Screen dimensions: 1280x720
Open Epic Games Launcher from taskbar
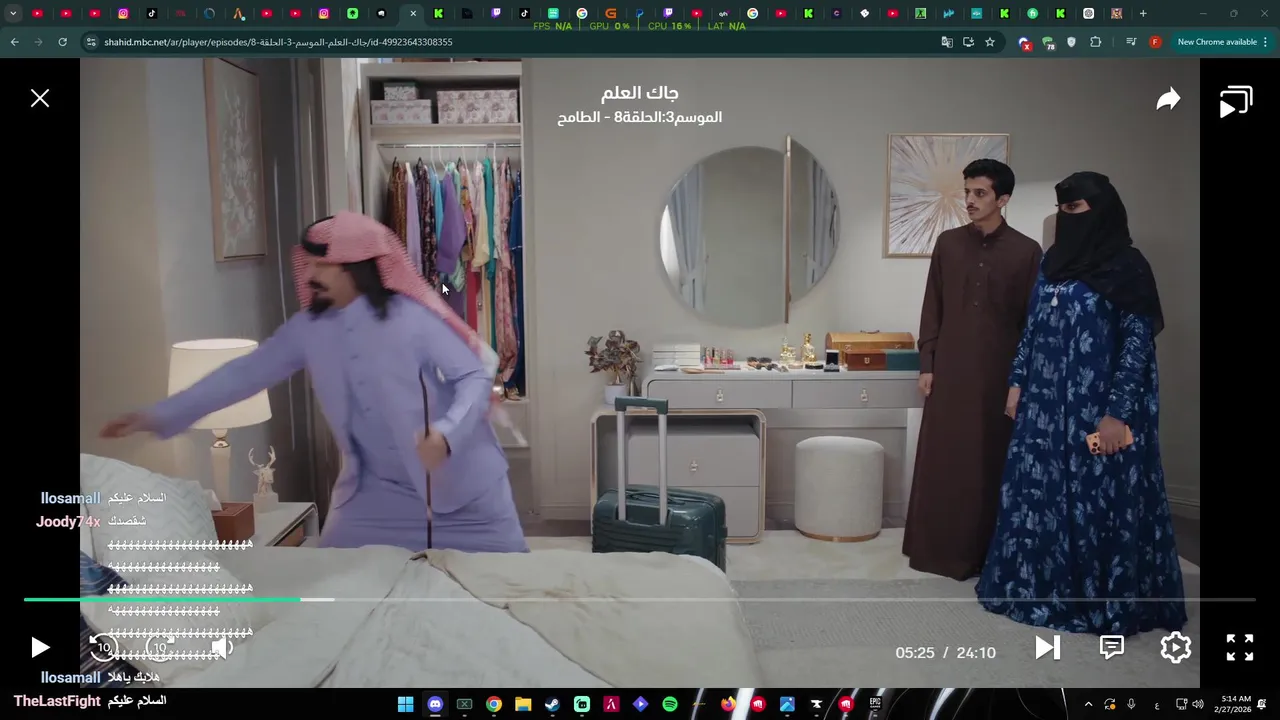click(x=875, y=704)
